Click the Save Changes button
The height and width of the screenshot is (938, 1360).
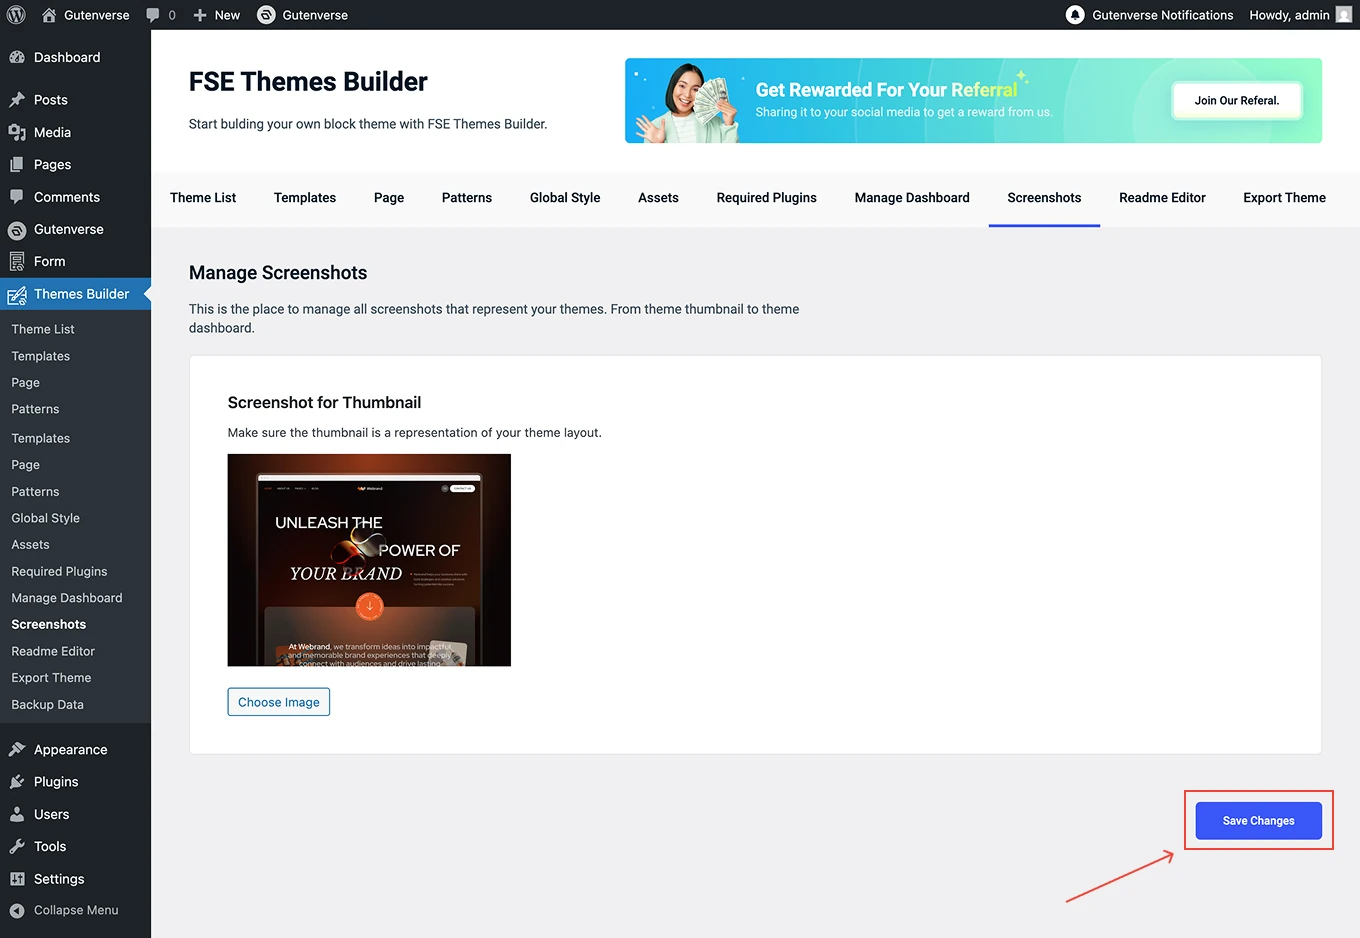click(x=1258, y=821)
